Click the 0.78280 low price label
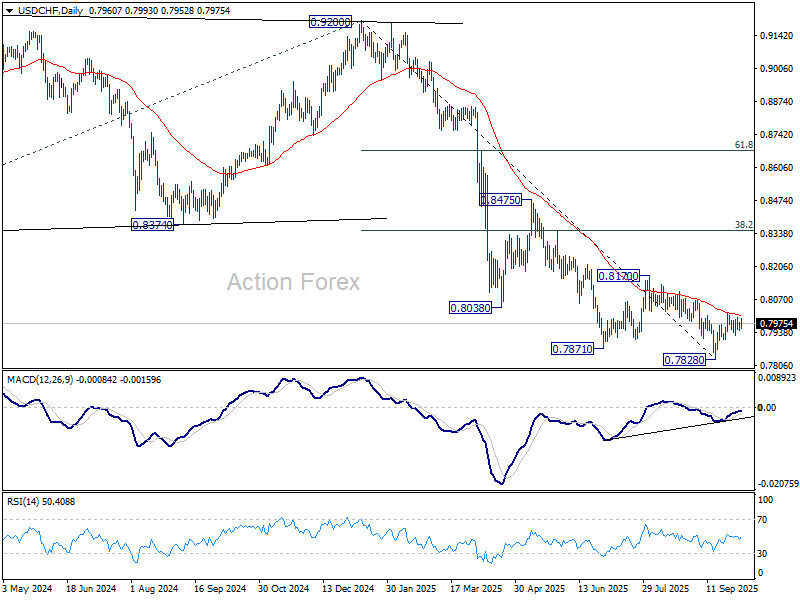800x600 pixels. coord(684,360)
